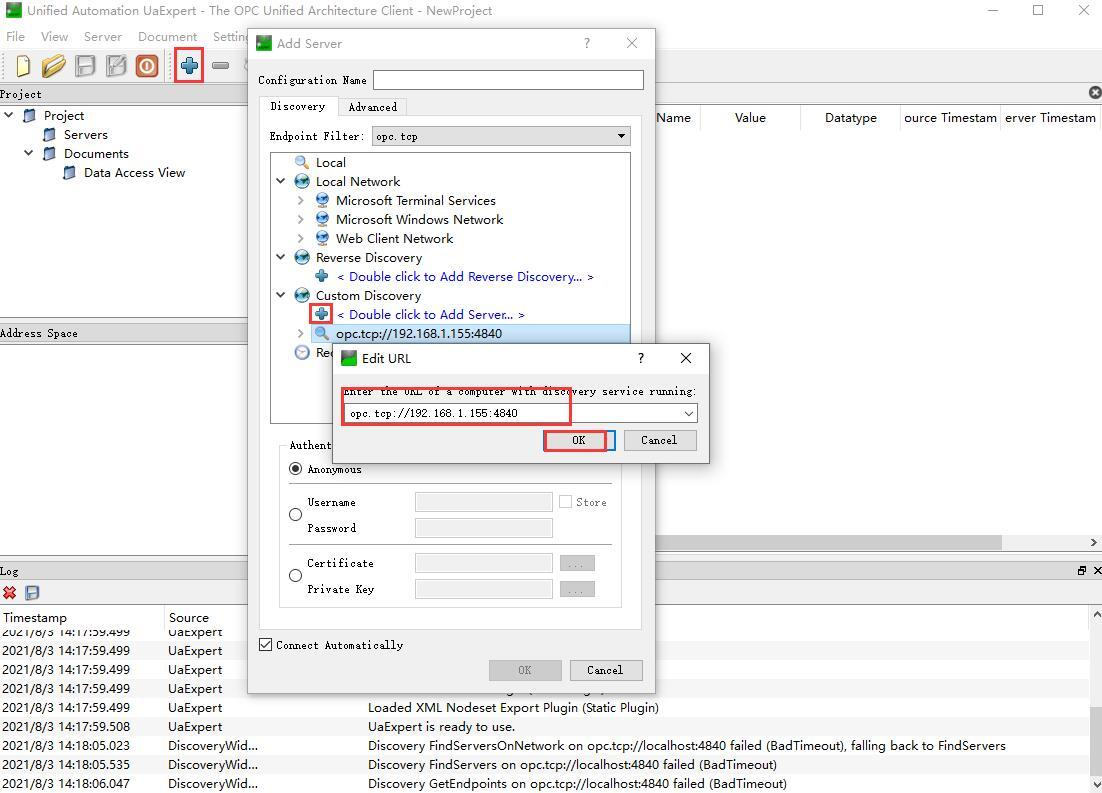The image size is (1102, 793).
Task: Click the Open Project folder icon
Action: [x=53, y=66]
